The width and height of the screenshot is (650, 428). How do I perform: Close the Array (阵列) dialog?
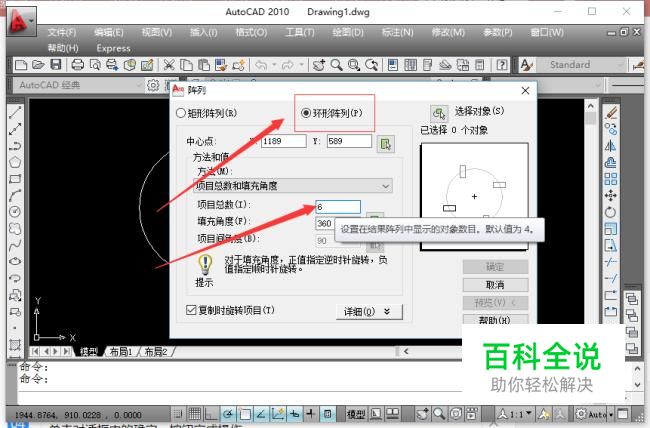coord(525,90)
